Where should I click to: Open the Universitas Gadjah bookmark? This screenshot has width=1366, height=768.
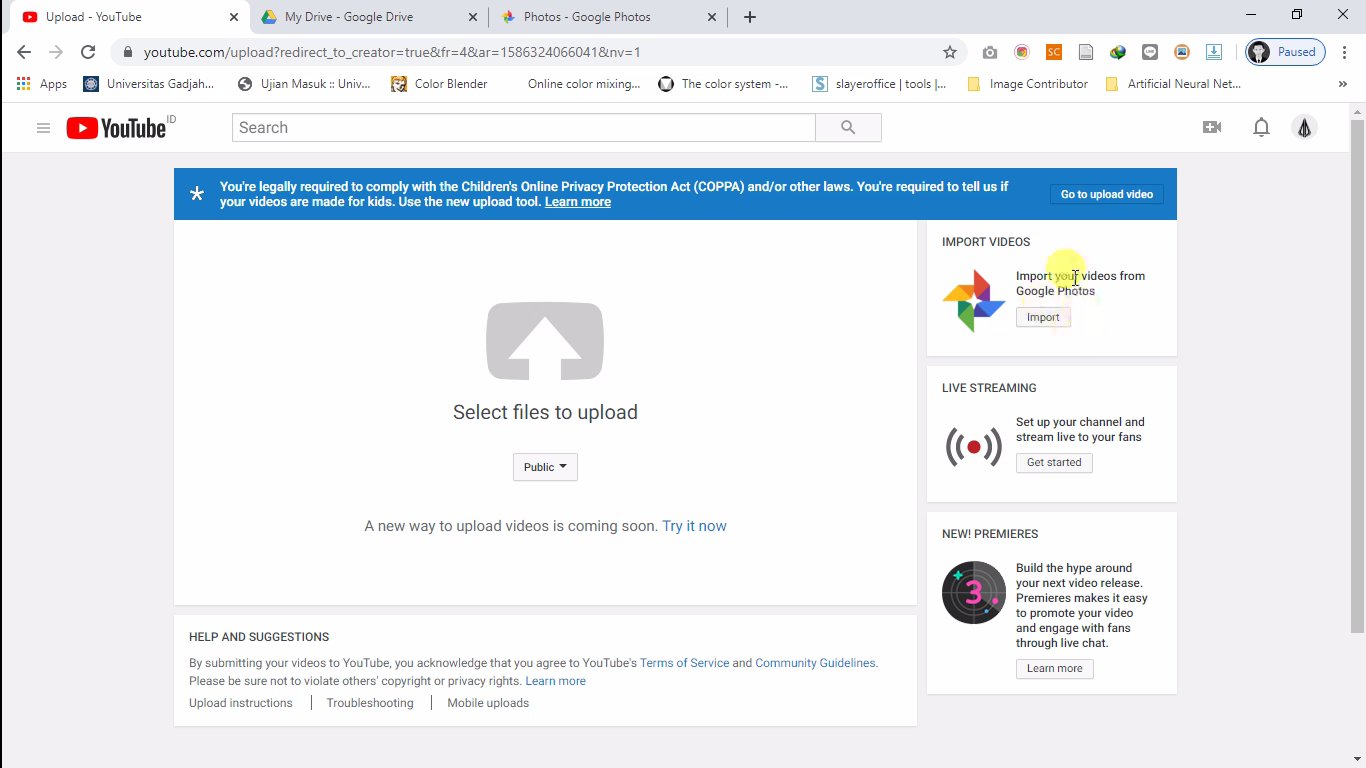tap(148, 84)
